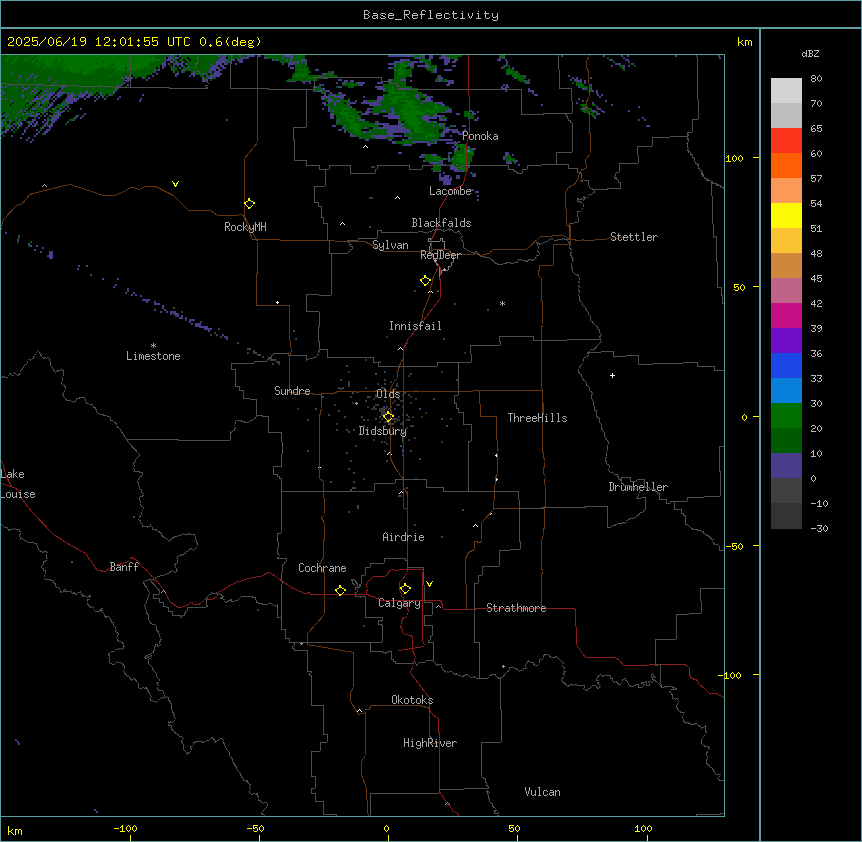Viewport: 862px width, 842px height.
Task: Click the -50 tick on bottom axis
Action: click(x=255, y=828)
